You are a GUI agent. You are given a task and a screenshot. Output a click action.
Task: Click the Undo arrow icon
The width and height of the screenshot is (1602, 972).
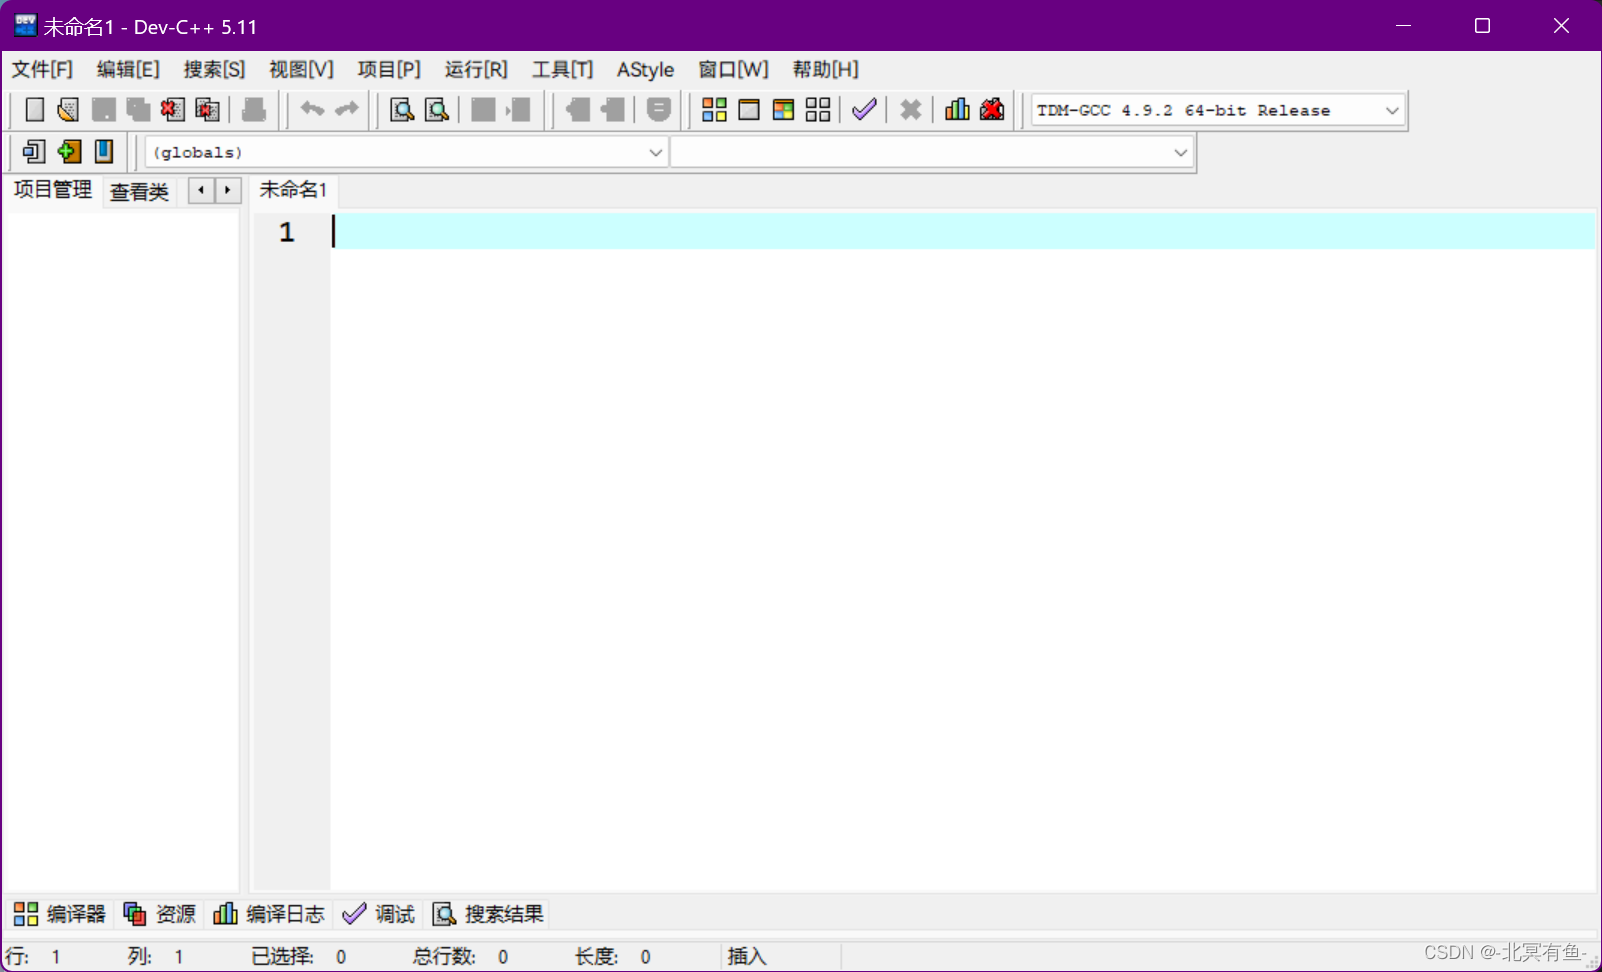(x=311, y=109)
